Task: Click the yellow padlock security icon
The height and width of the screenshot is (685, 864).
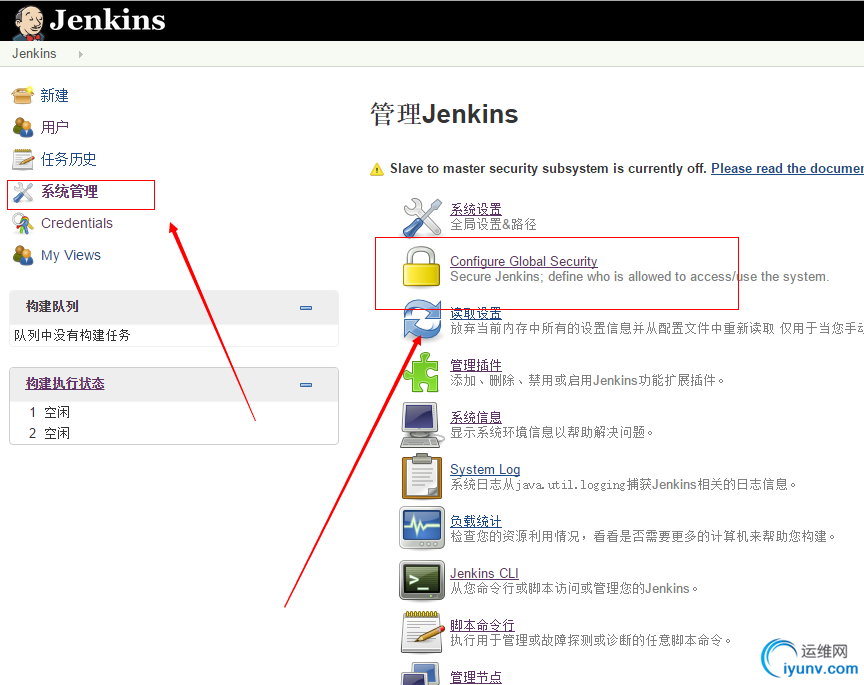Action: click(422, 267)
